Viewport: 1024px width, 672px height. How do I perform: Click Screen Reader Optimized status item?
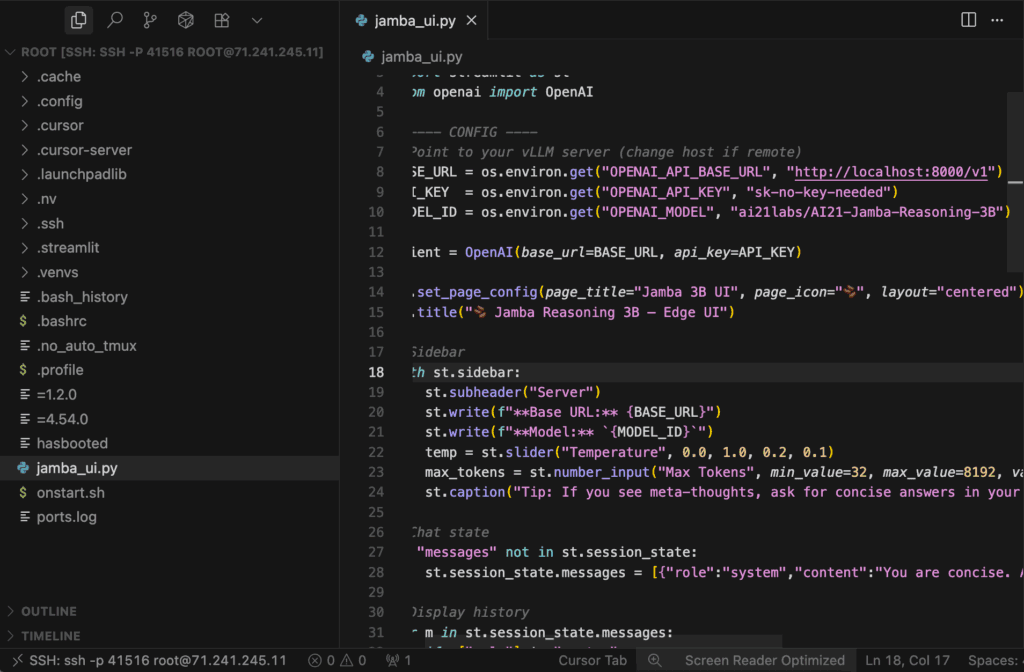point(764,660)
